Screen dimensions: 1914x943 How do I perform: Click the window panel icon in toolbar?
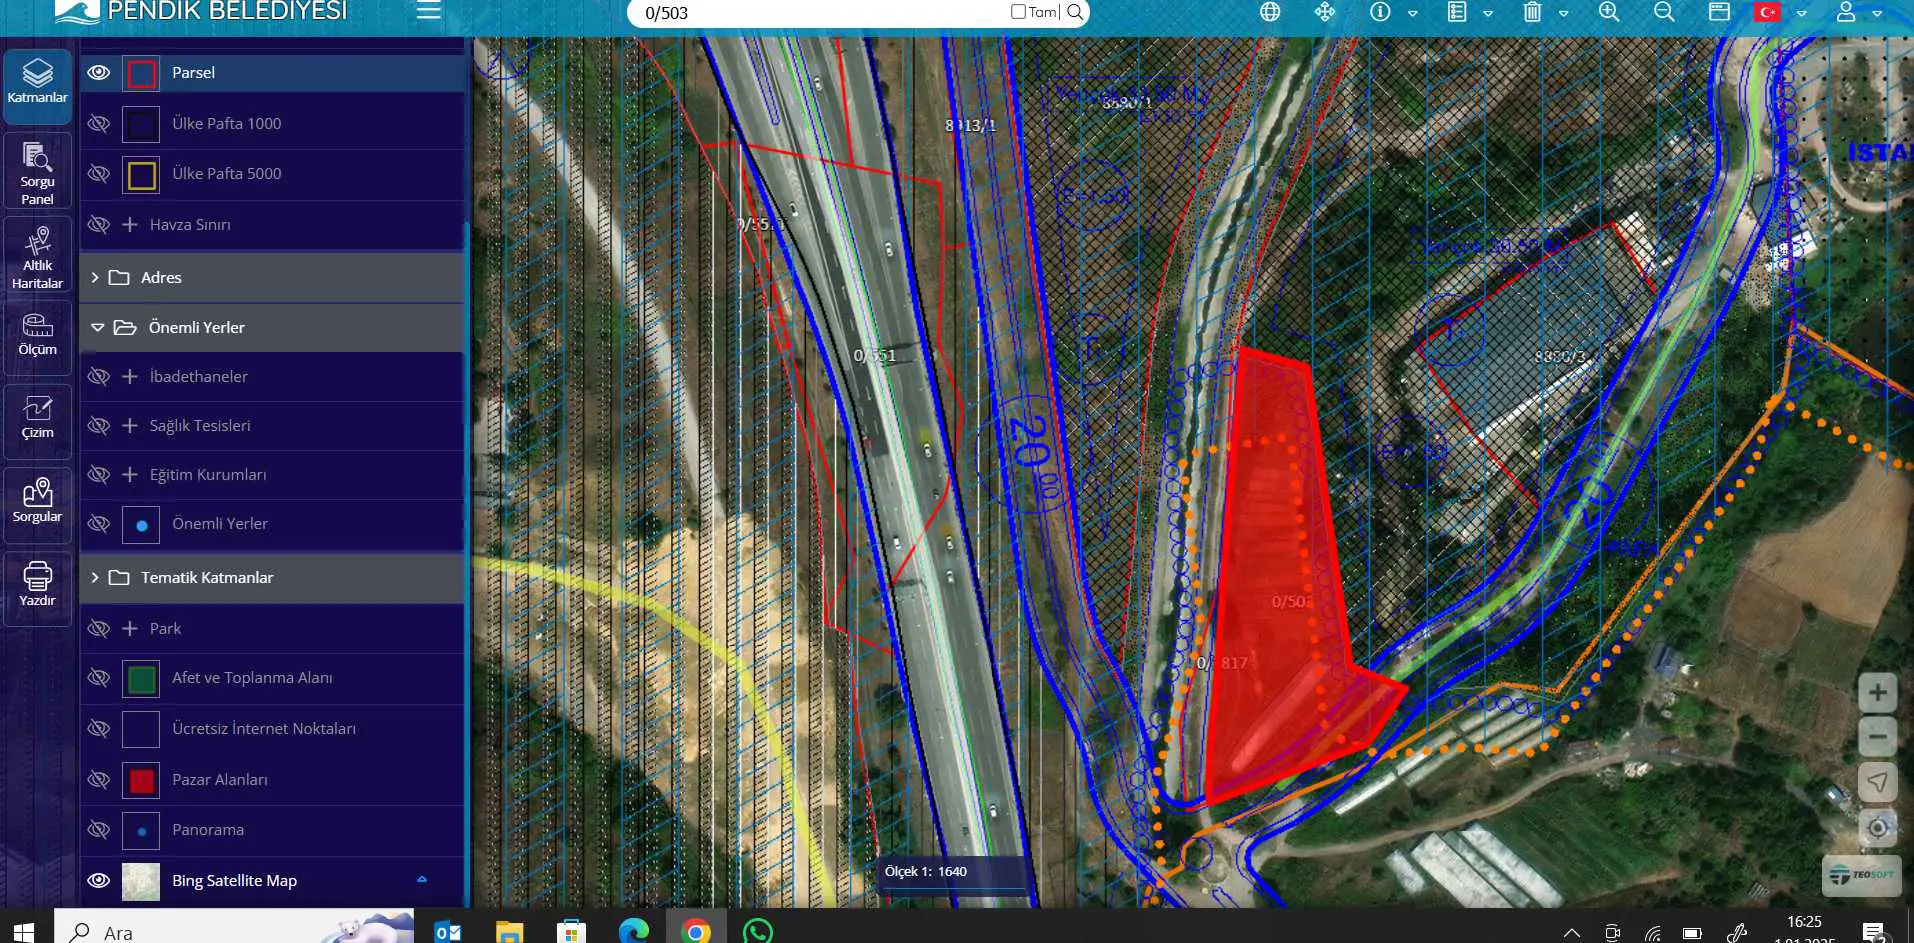point(1719,12)
